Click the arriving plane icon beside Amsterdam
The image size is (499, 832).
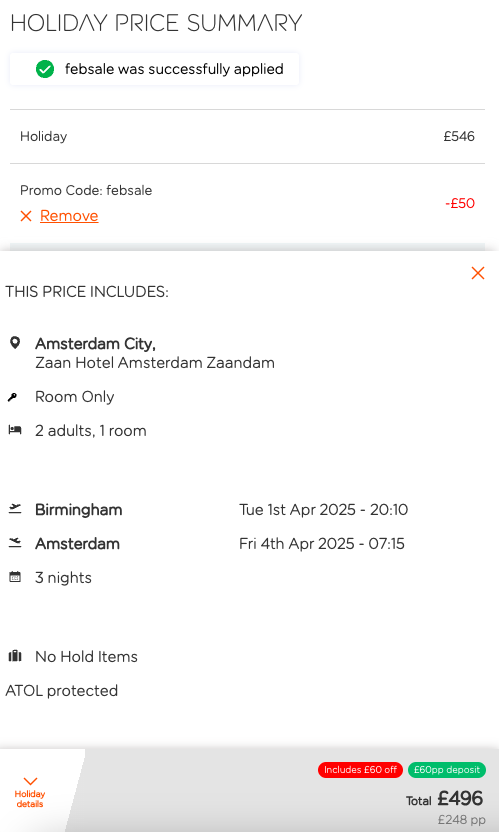click(15, 543)
